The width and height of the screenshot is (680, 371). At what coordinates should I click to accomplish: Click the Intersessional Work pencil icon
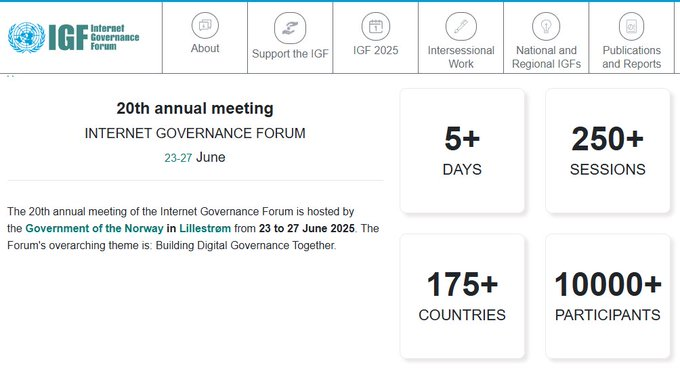(461, 26)
